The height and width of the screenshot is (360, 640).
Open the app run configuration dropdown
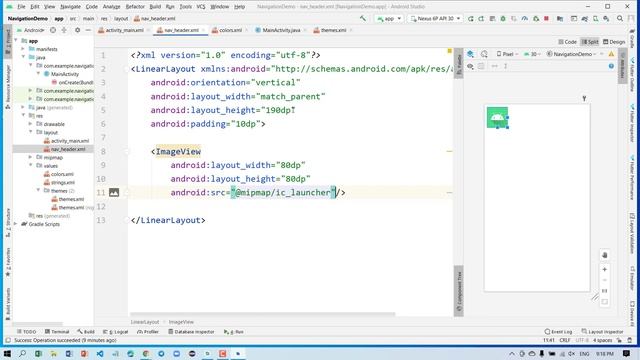[x=389, y=18]
